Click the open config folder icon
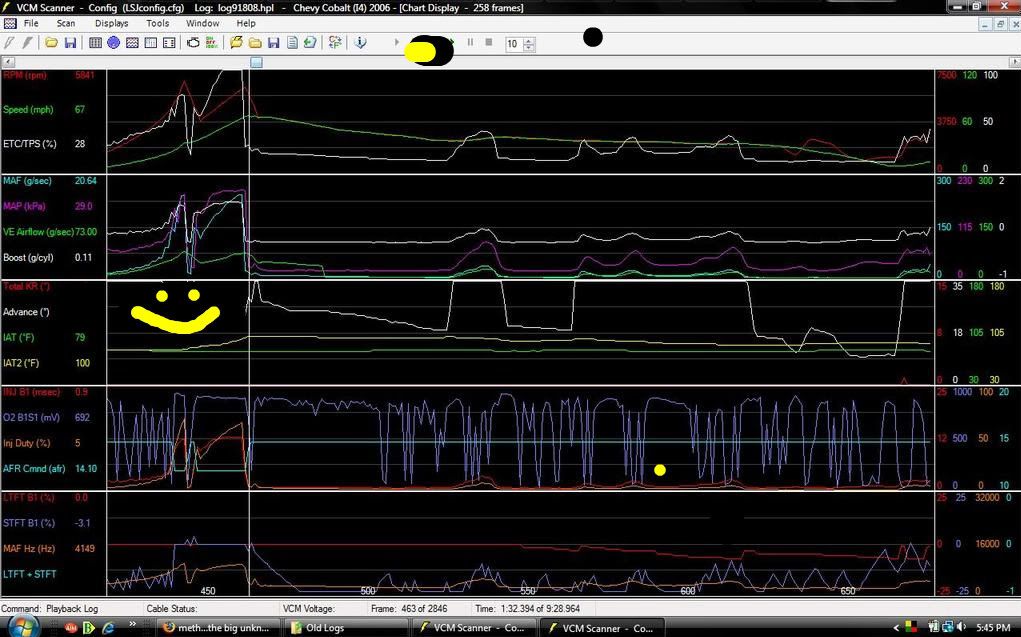This screenshot has height=637, width=1021. point(51,43)
